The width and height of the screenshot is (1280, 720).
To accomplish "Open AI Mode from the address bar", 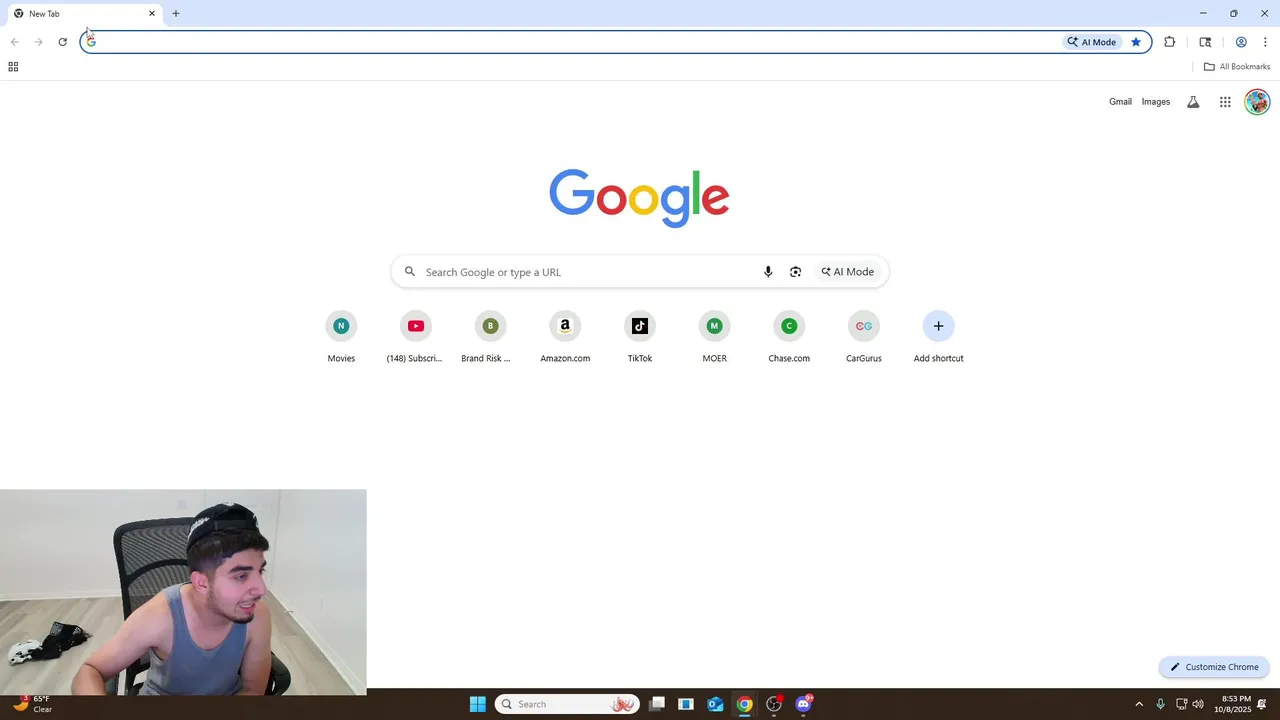I will pyautogui.click(x=1092, y=42).
